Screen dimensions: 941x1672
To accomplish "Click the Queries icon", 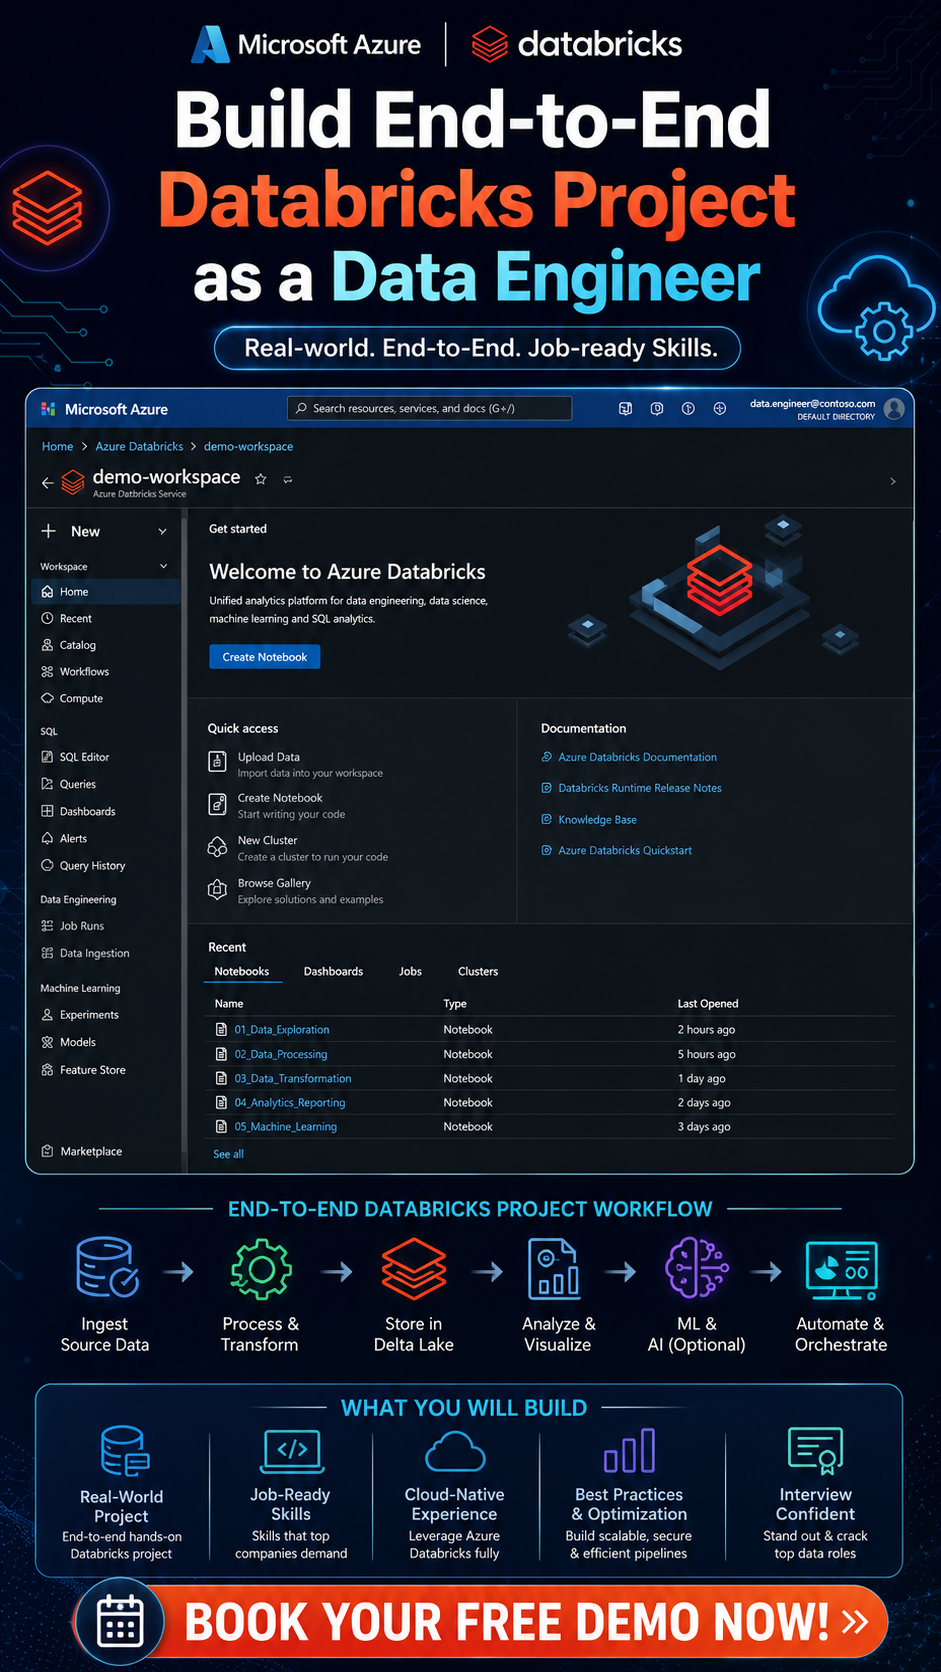I will tap(47, 784).
